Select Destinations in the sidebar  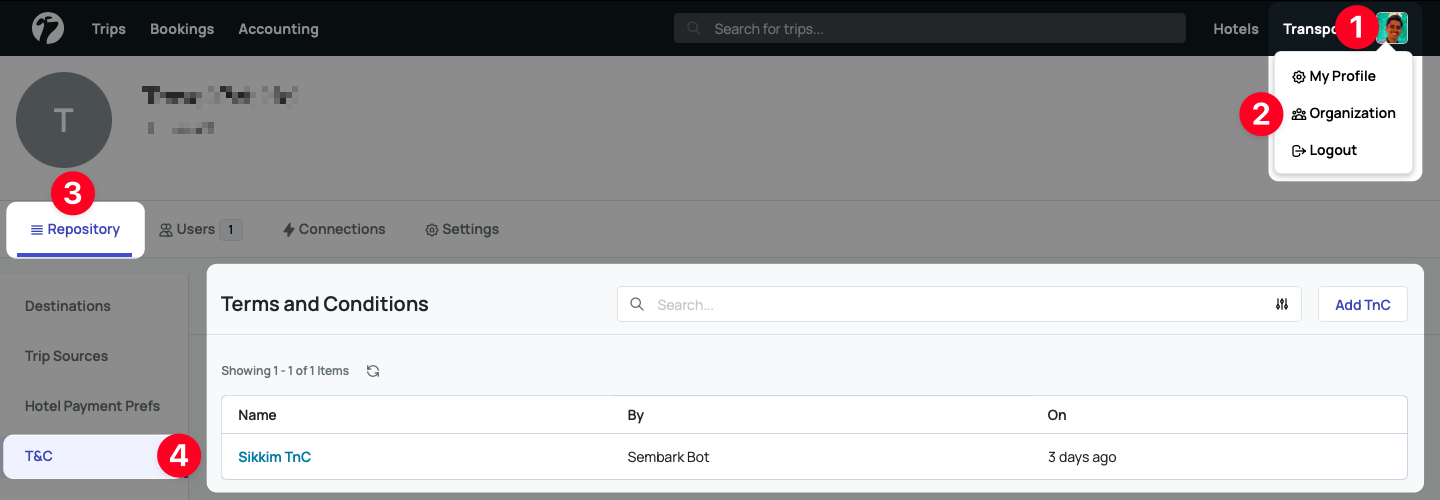click(x=68, y=306)
